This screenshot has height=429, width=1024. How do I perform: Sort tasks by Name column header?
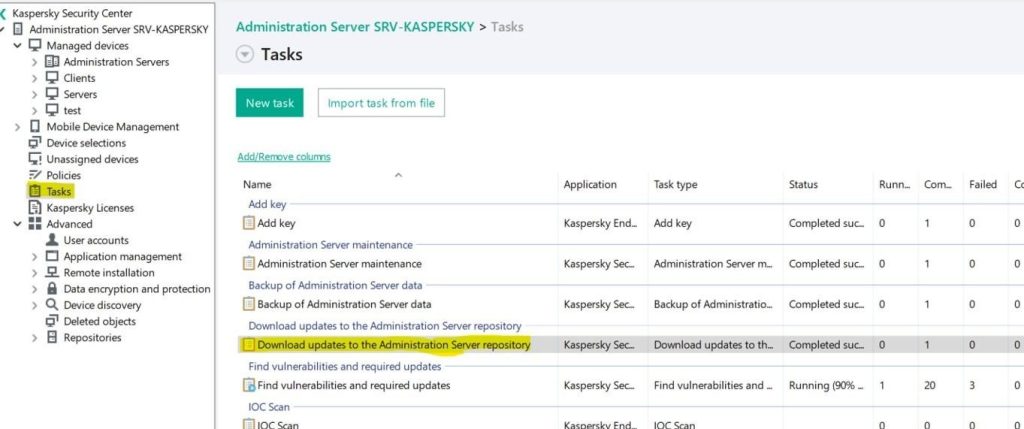coord(257,185)
